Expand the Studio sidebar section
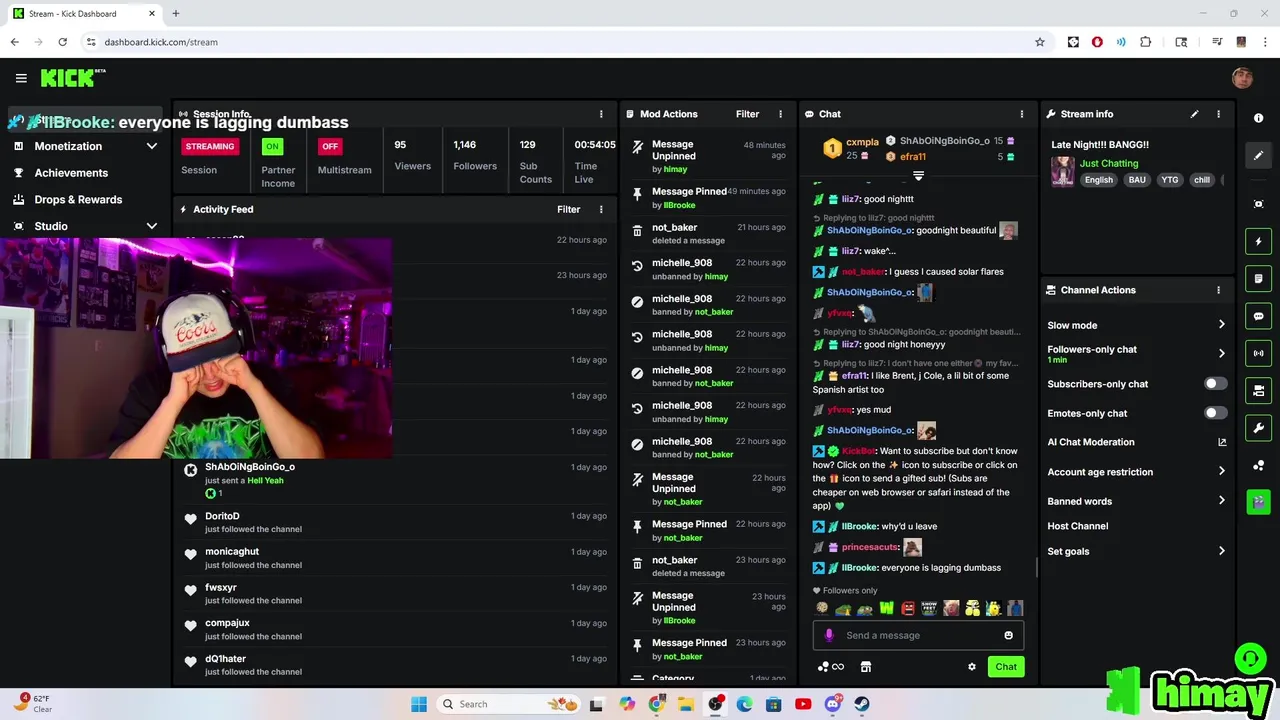Image resolution: width=1280 pixels, height=720 pixels. 152,226
